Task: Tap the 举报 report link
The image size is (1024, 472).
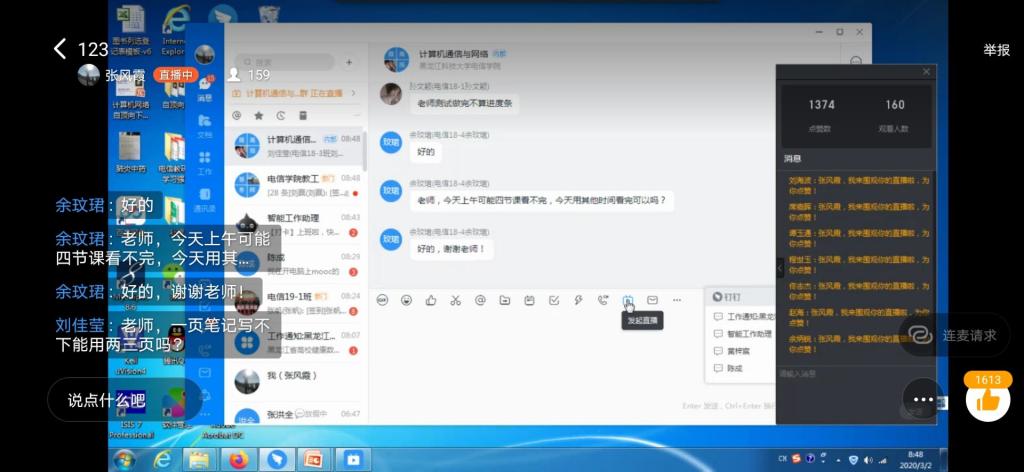Action: point(996,50)
